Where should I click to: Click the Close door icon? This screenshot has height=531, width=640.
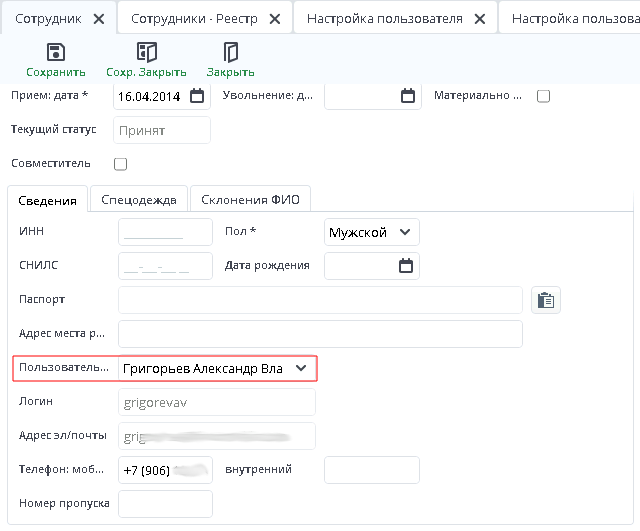(231, 53)
